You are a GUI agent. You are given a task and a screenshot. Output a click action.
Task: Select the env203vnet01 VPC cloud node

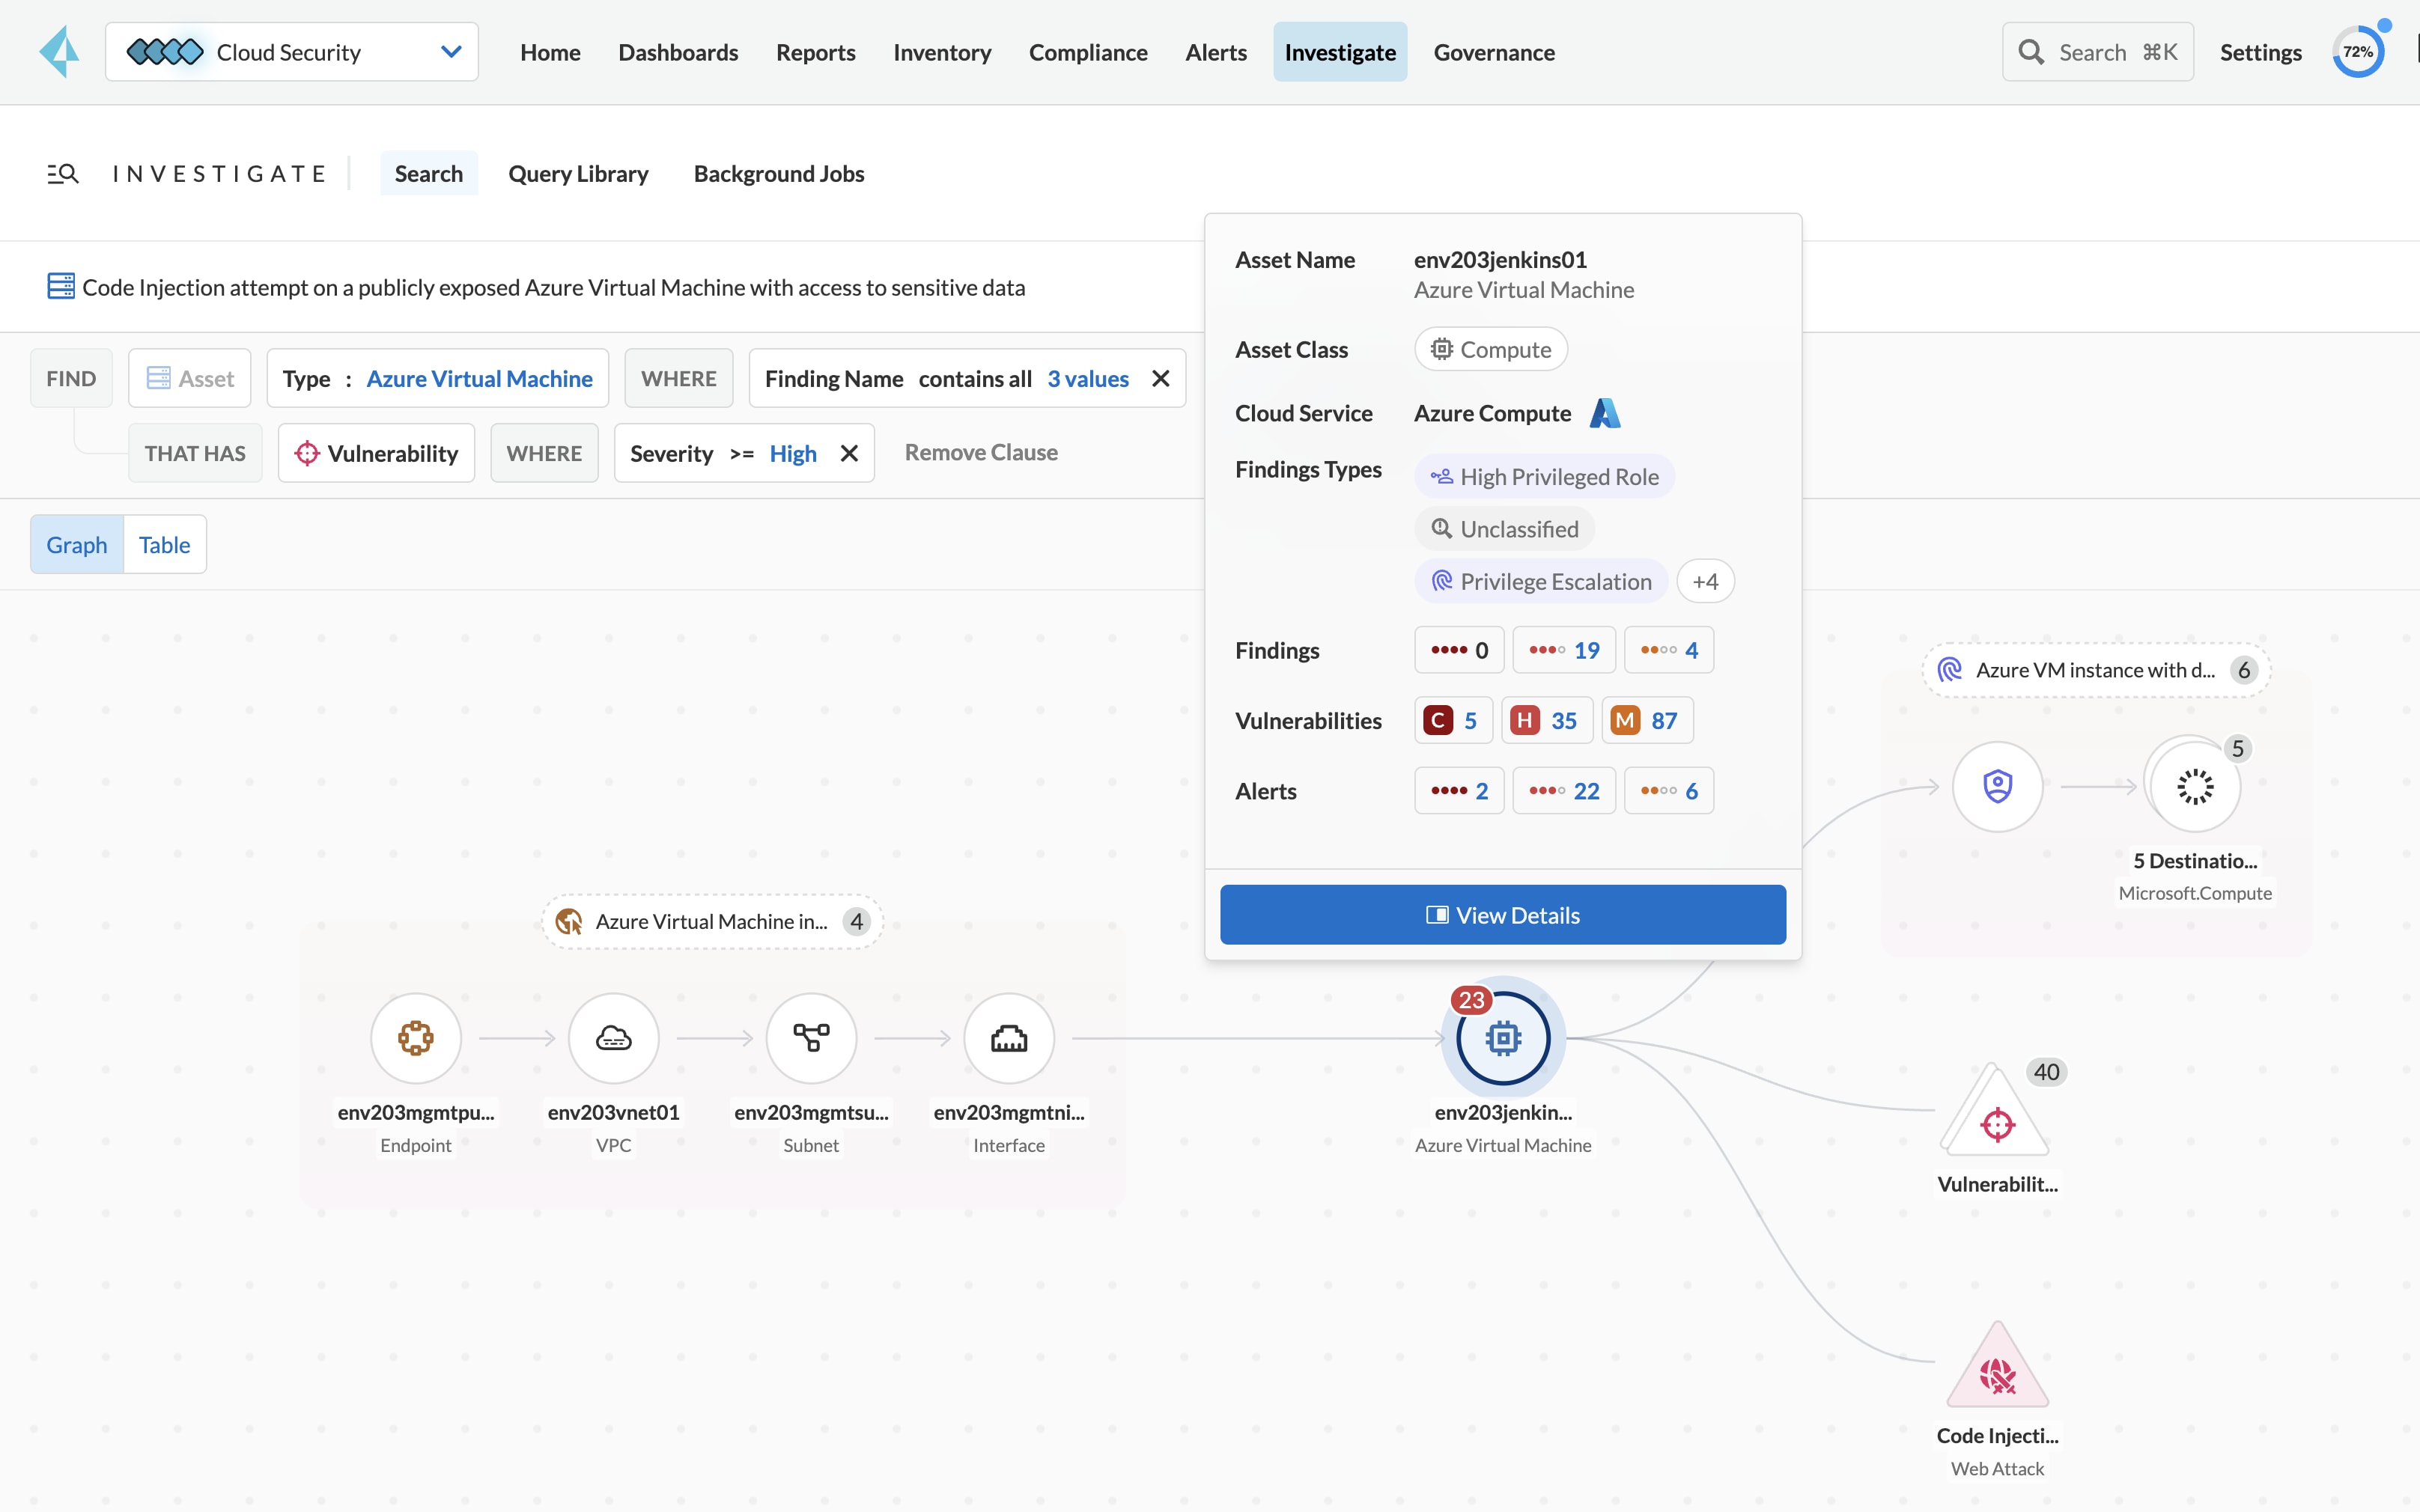tap(613, 1038)
